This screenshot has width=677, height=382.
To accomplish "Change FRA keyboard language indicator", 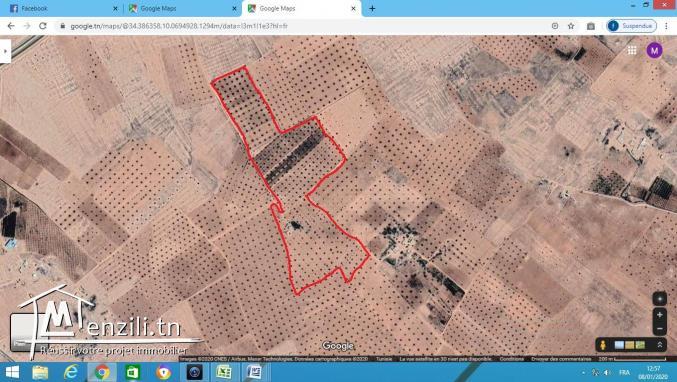I will point(624,372).
